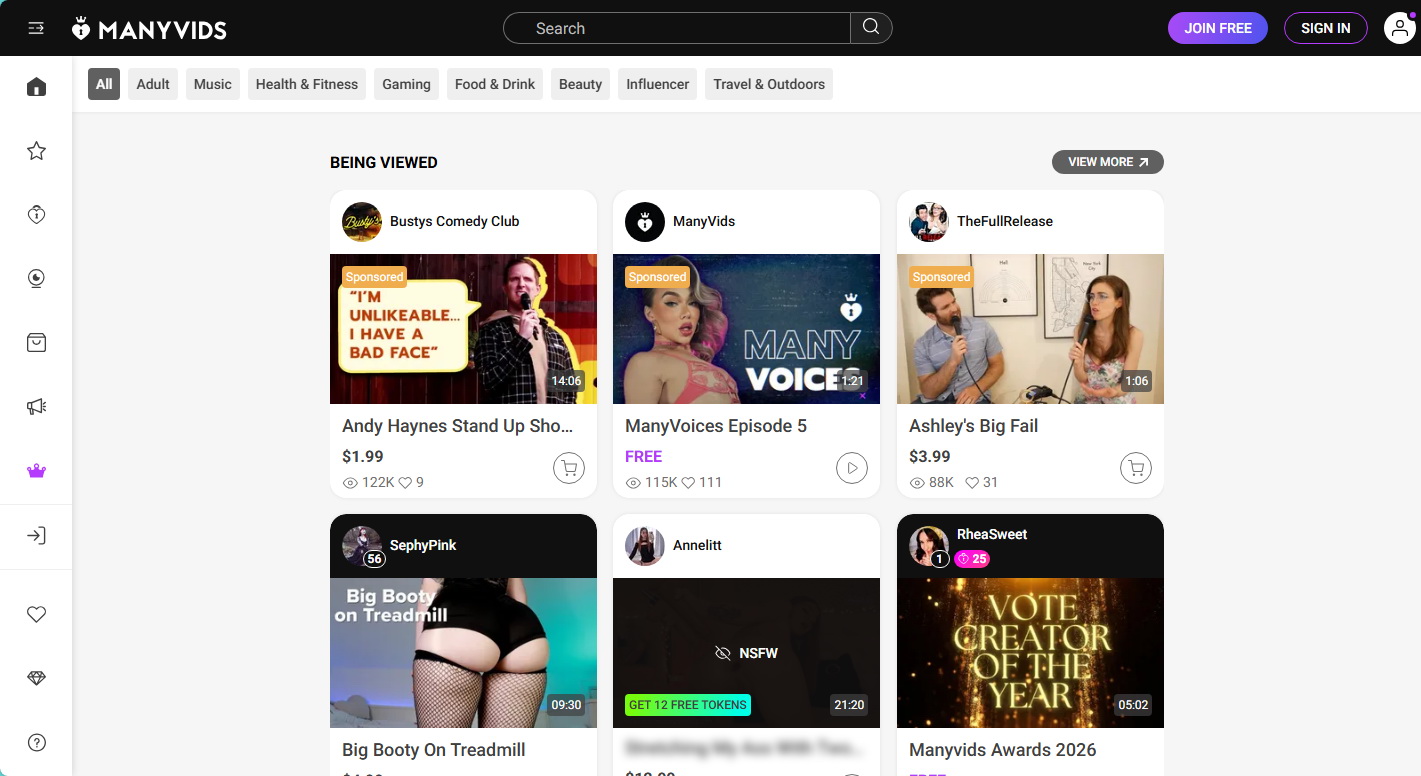Expand Being Viewed with VIEW MORE
This screenshot has width=1421, height=776.
pos(1108,162)
